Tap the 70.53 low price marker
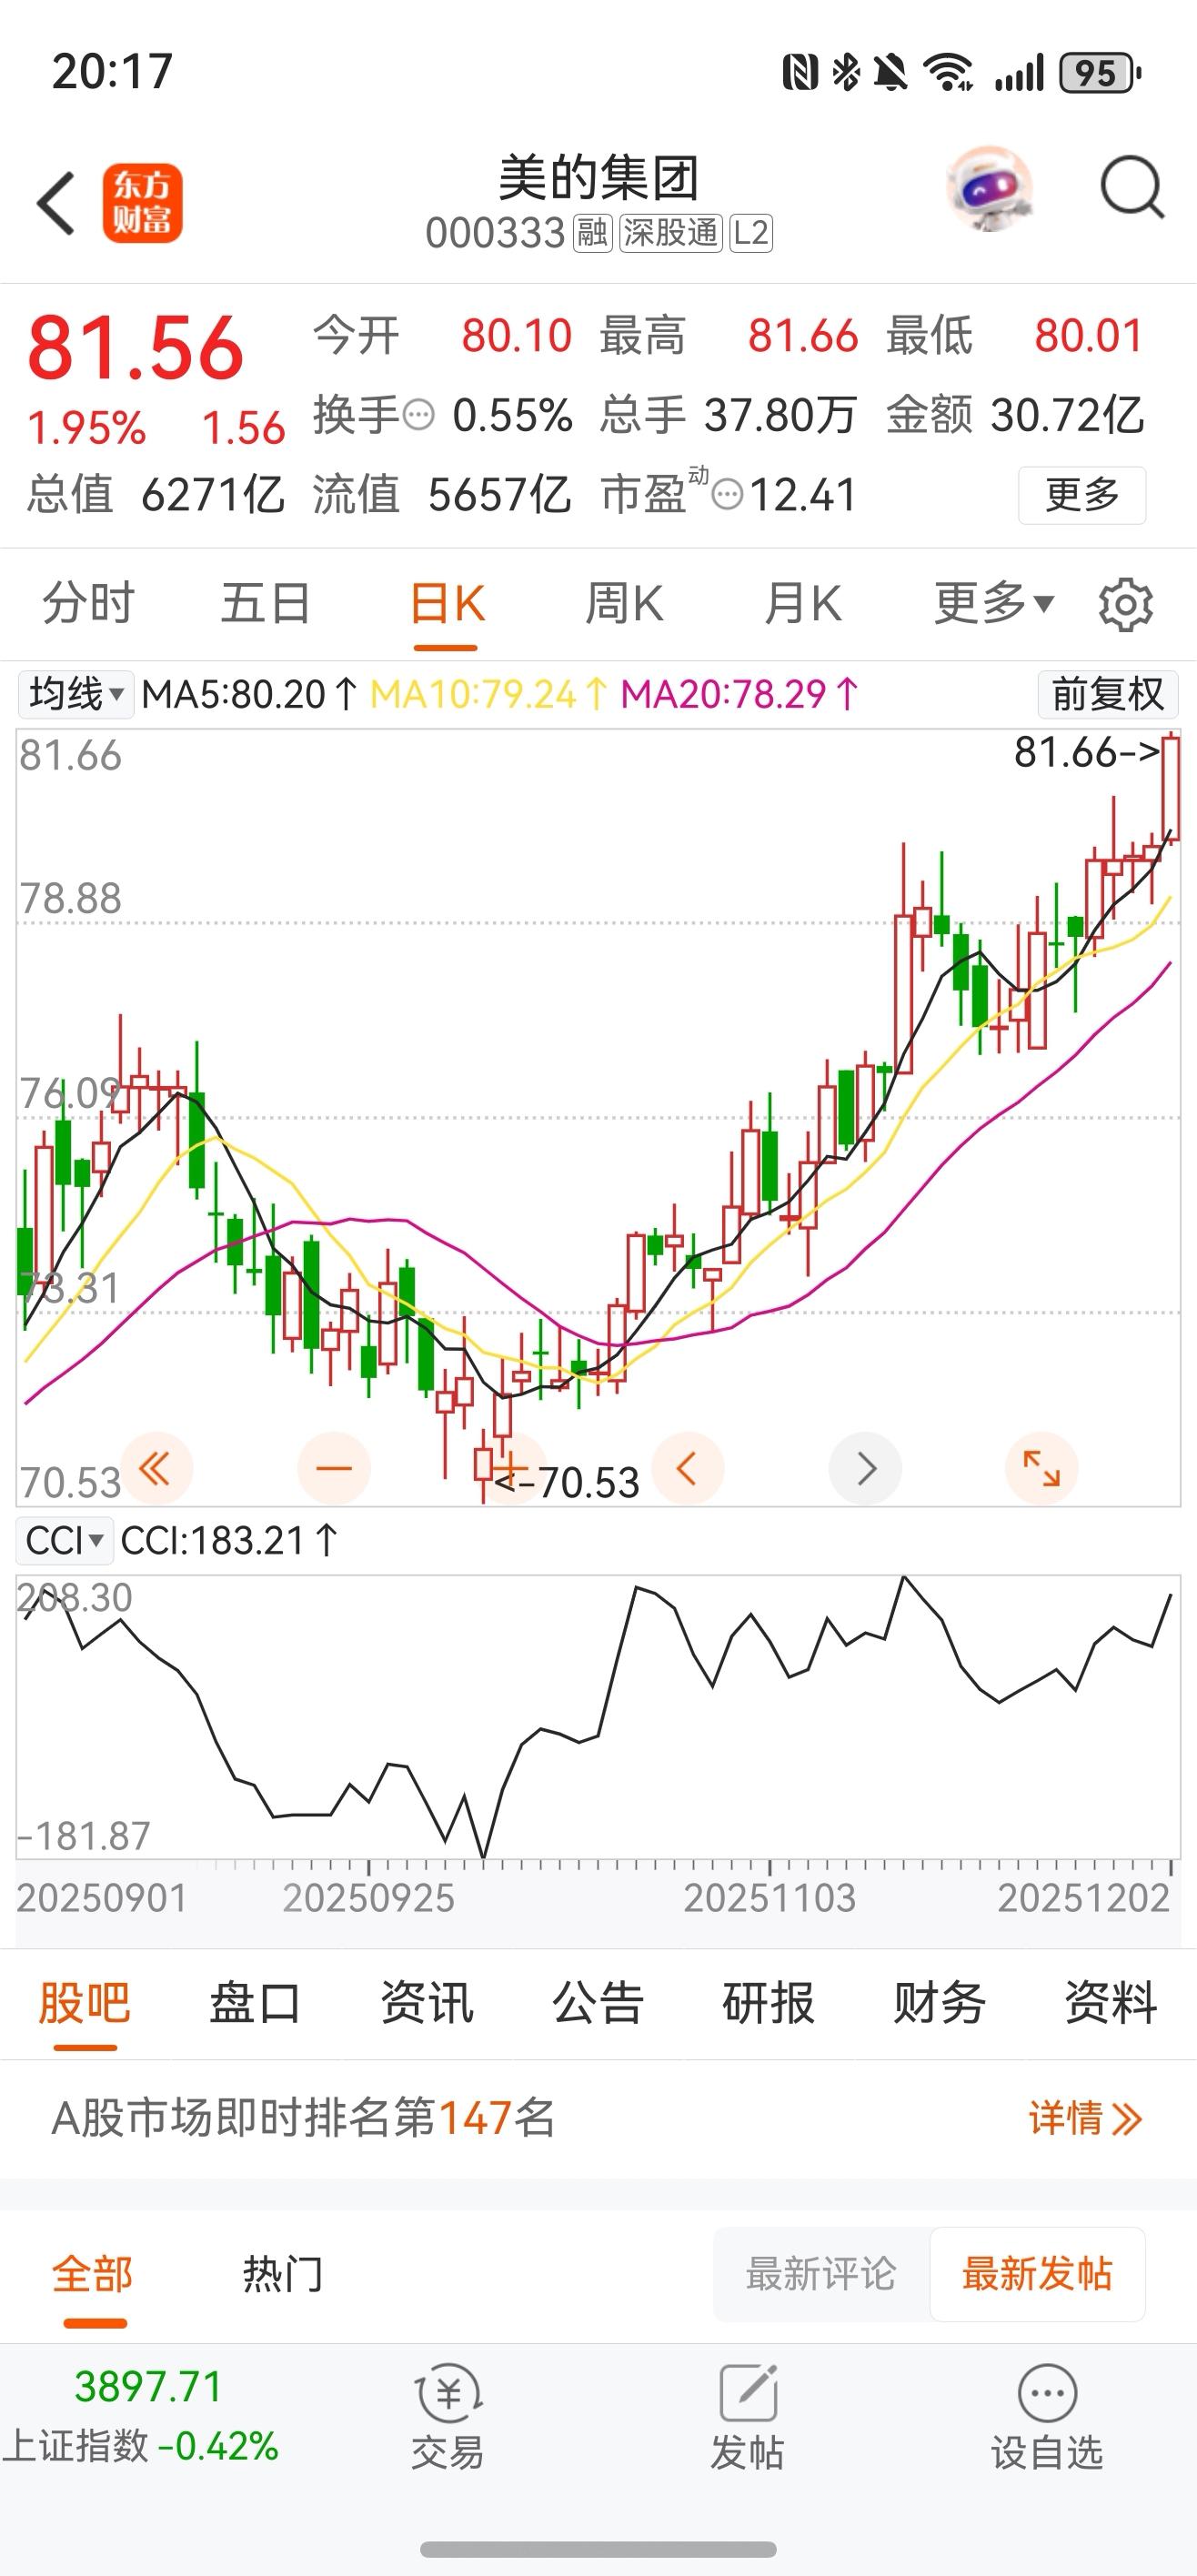Viewport: 1197px width, 2576px height. coord(567,1482)
